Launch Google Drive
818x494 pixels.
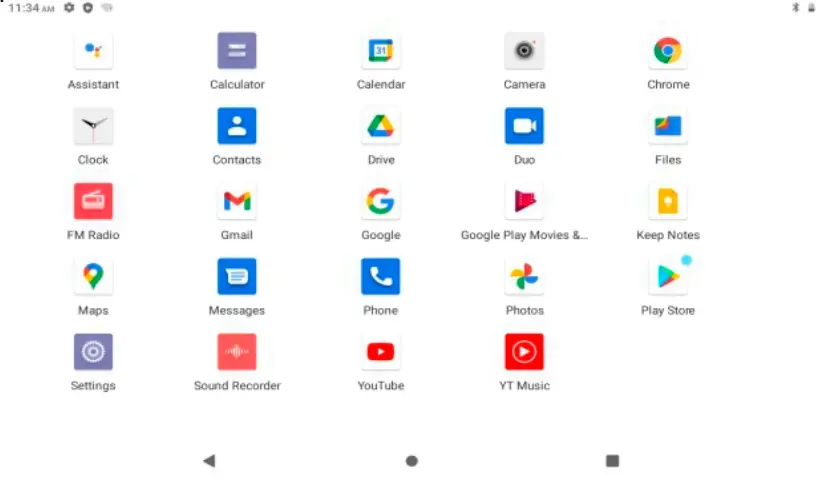381,126
